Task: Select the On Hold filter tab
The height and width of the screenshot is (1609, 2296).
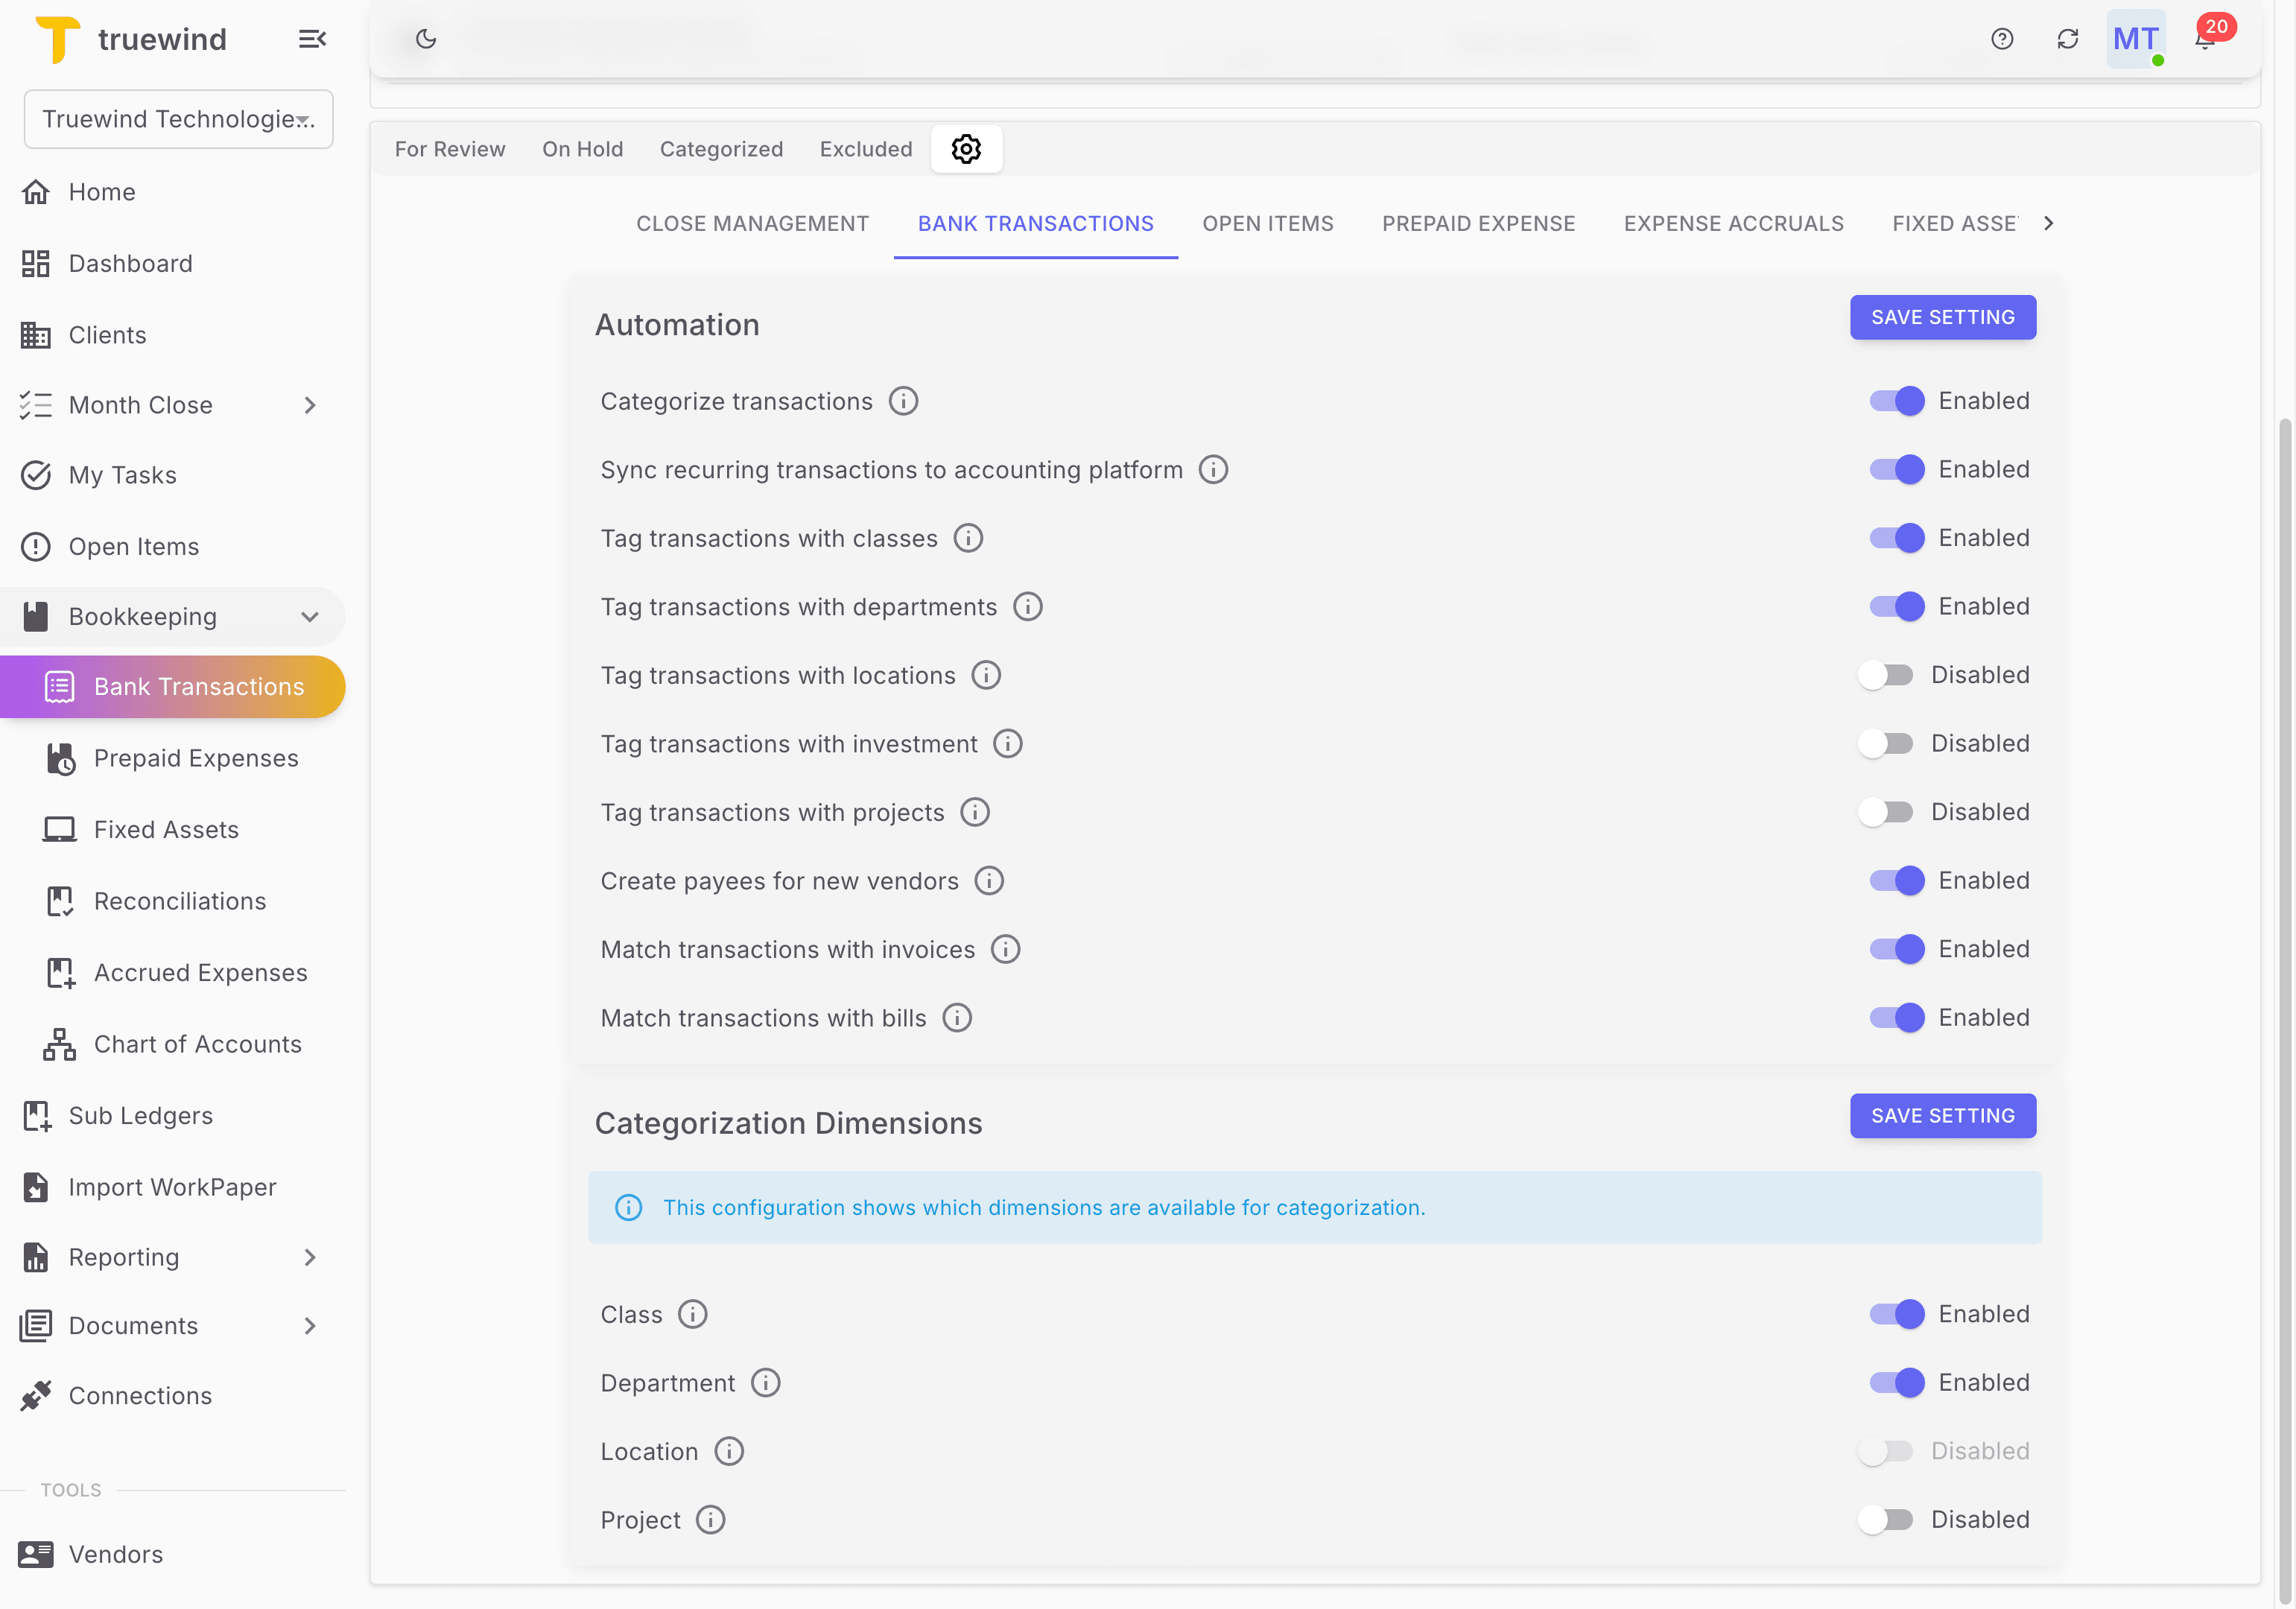Action: pos(583,148)
